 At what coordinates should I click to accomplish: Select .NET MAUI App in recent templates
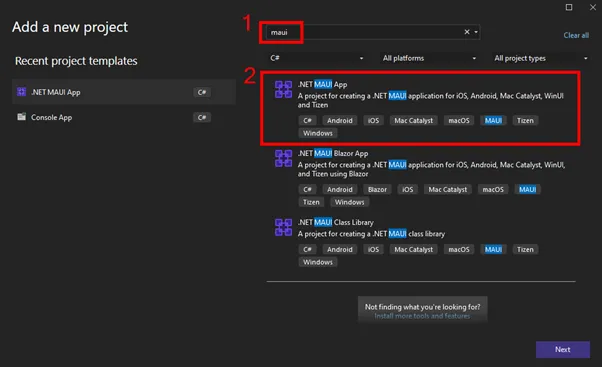(124, 92)
